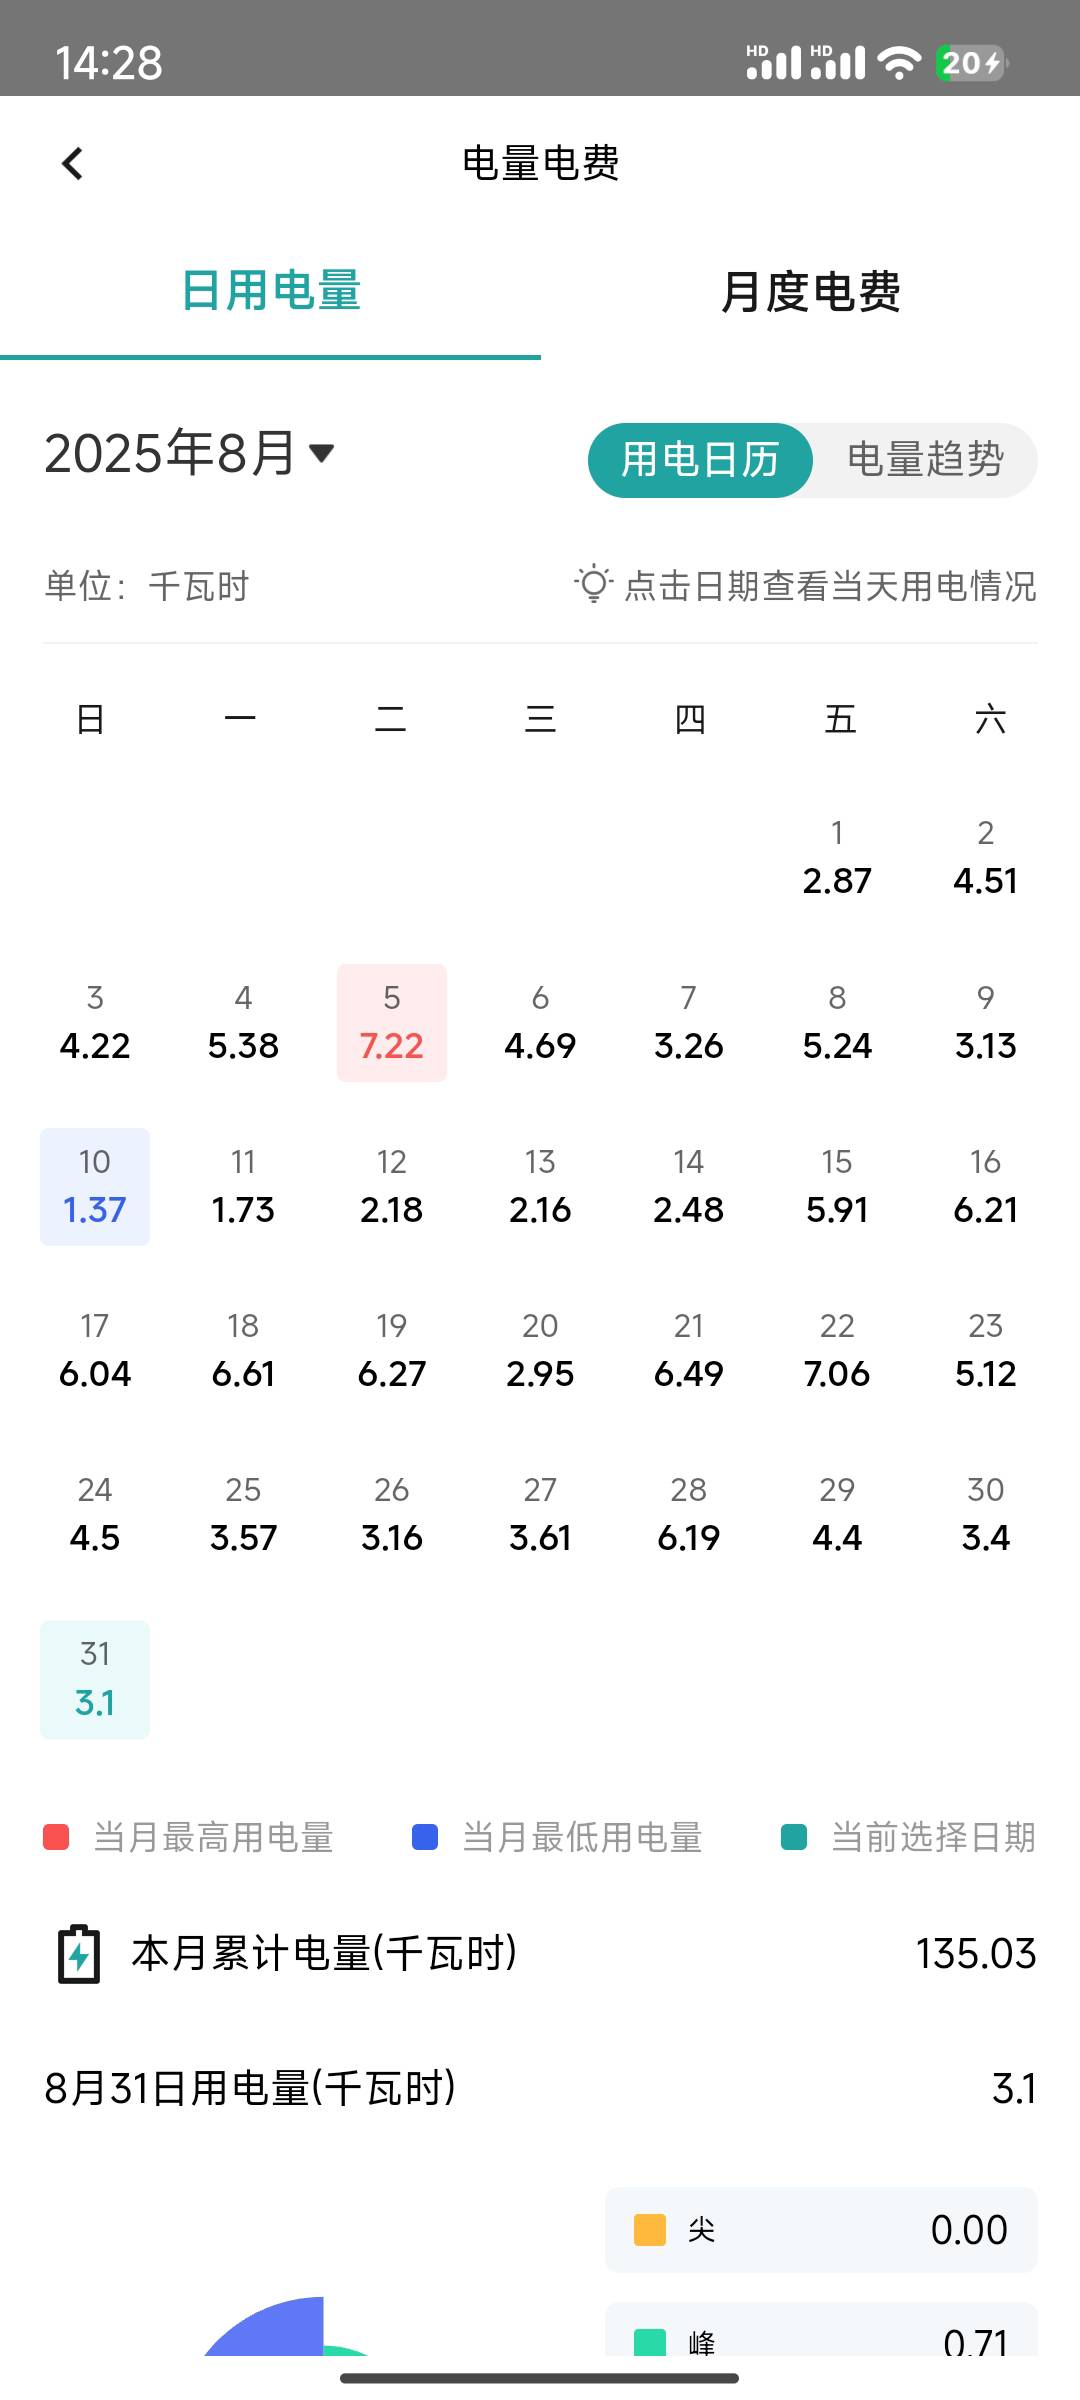1080x2400 pixels.
Task: Select August 5 with 7.22 usage
Action: tap(392, 1023)
